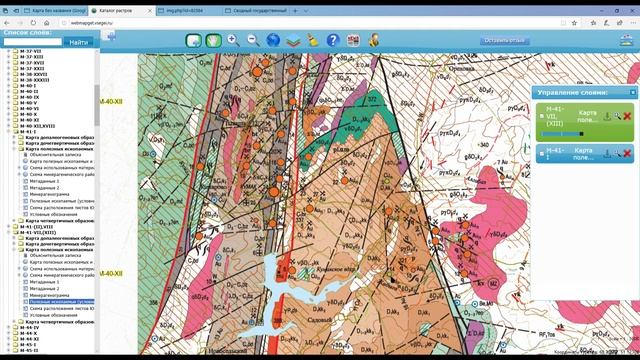The image size is (640, 360).
Task: Remove the M-41-I layer with red X
Action: coord(627,153)
